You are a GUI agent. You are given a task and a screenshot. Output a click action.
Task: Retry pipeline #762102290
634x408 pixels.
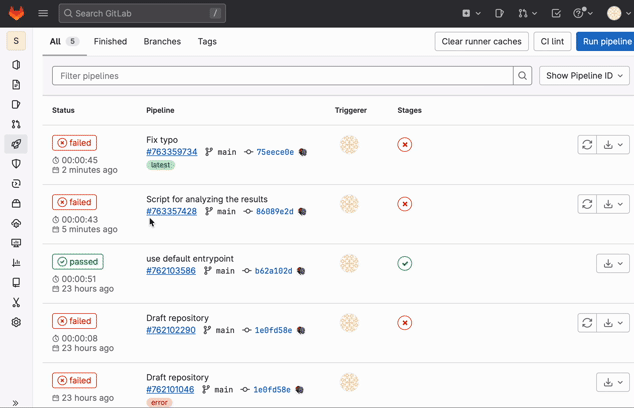click(x=587, y=323)
